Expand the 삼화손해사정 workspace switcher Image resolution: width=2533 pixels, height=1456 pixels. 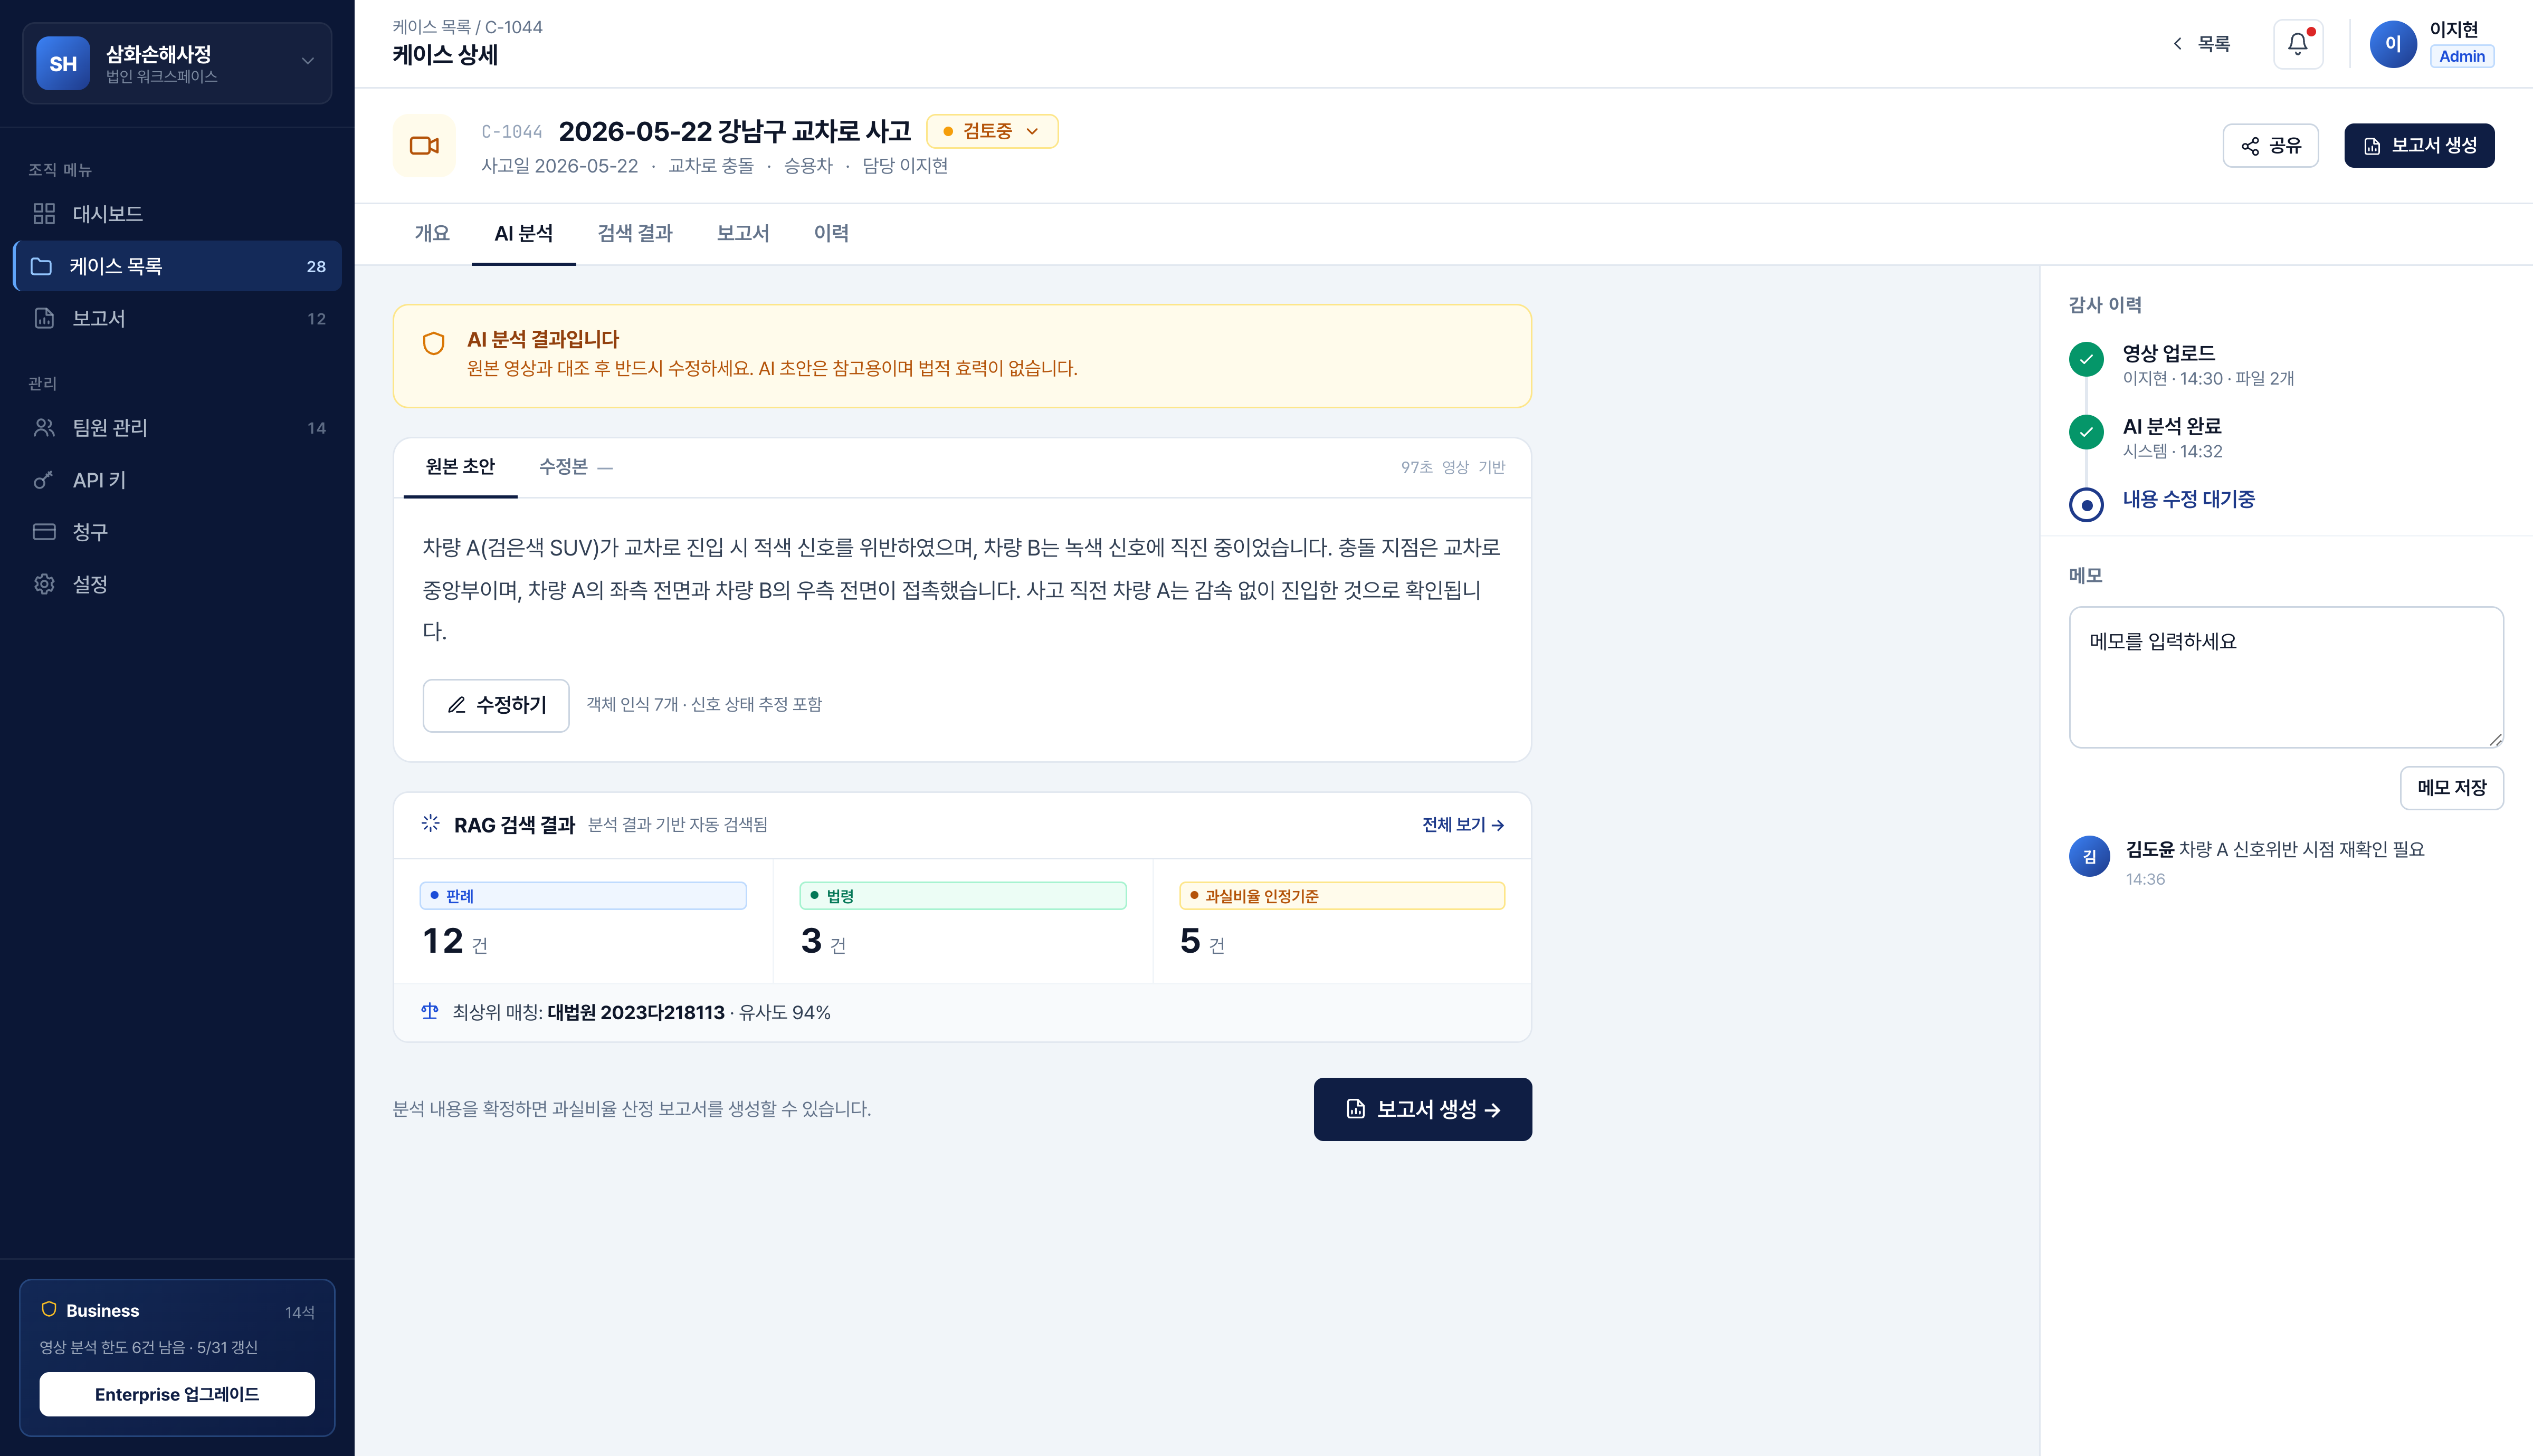coord(177,63)
